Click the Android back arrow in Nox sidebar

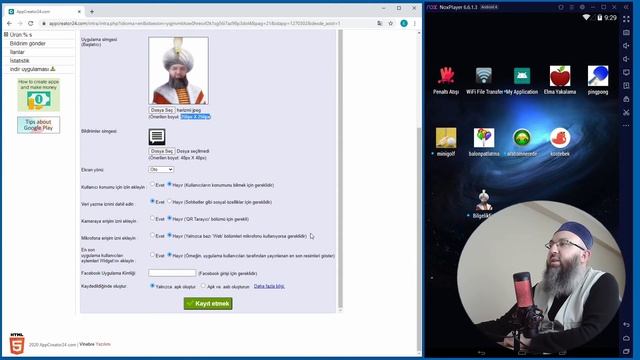pyautogui.click(x=627, y=324)
